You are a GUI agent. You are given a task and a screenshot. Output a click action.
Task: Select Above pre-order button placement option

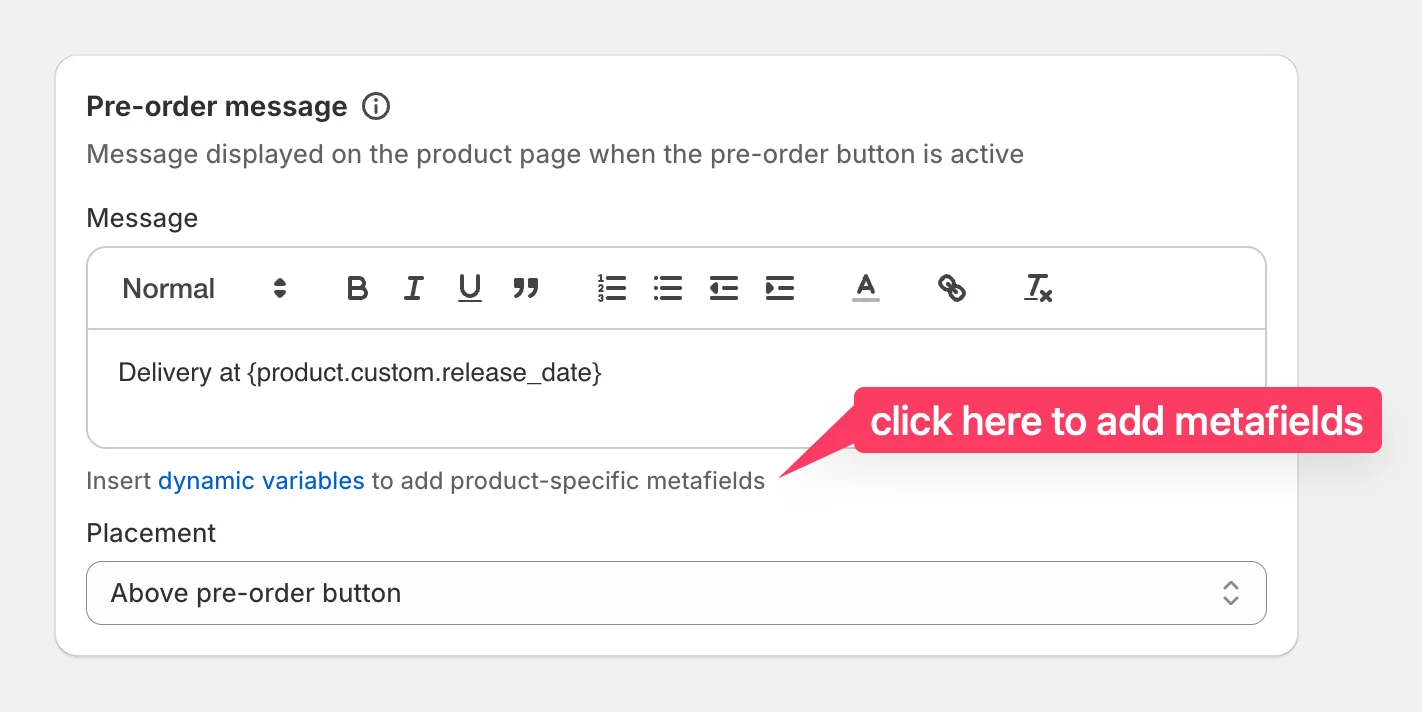pyautogui.click(x=257, y=593)
